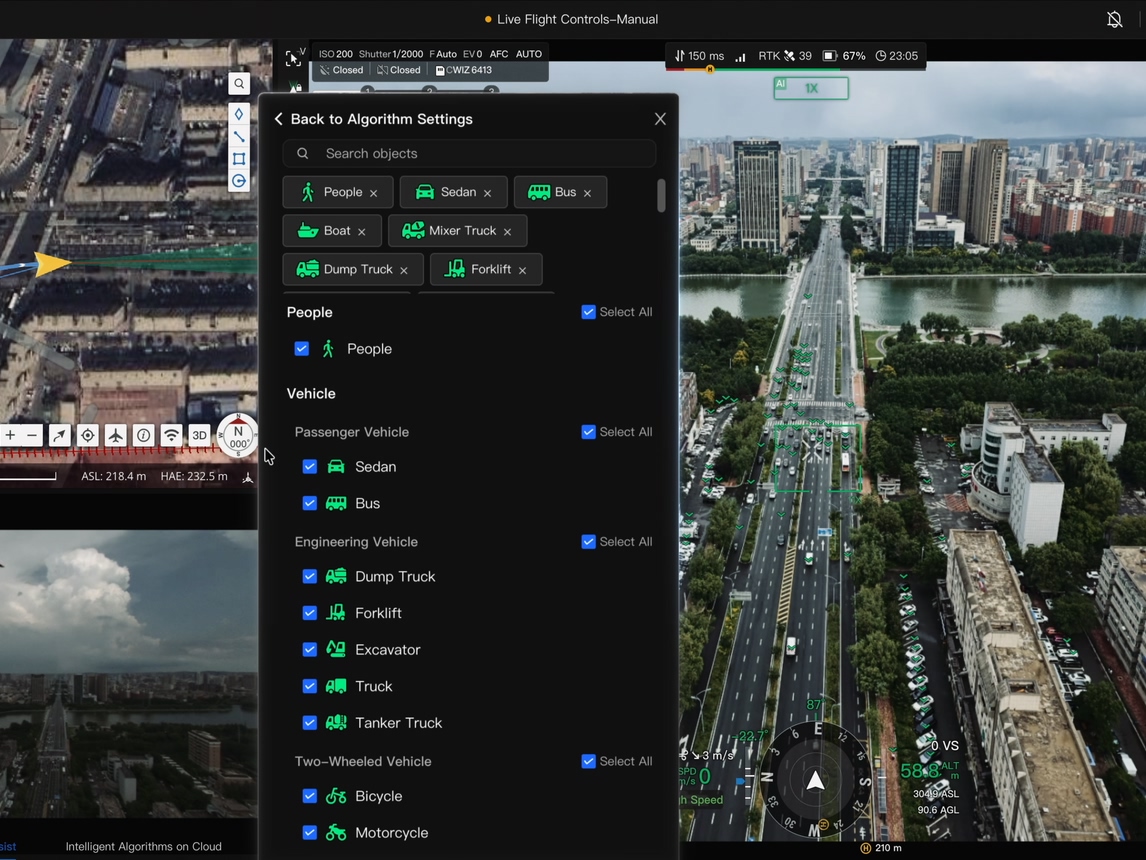
Task: Remove the Mixer Truck tag chip
Action: 507,232
